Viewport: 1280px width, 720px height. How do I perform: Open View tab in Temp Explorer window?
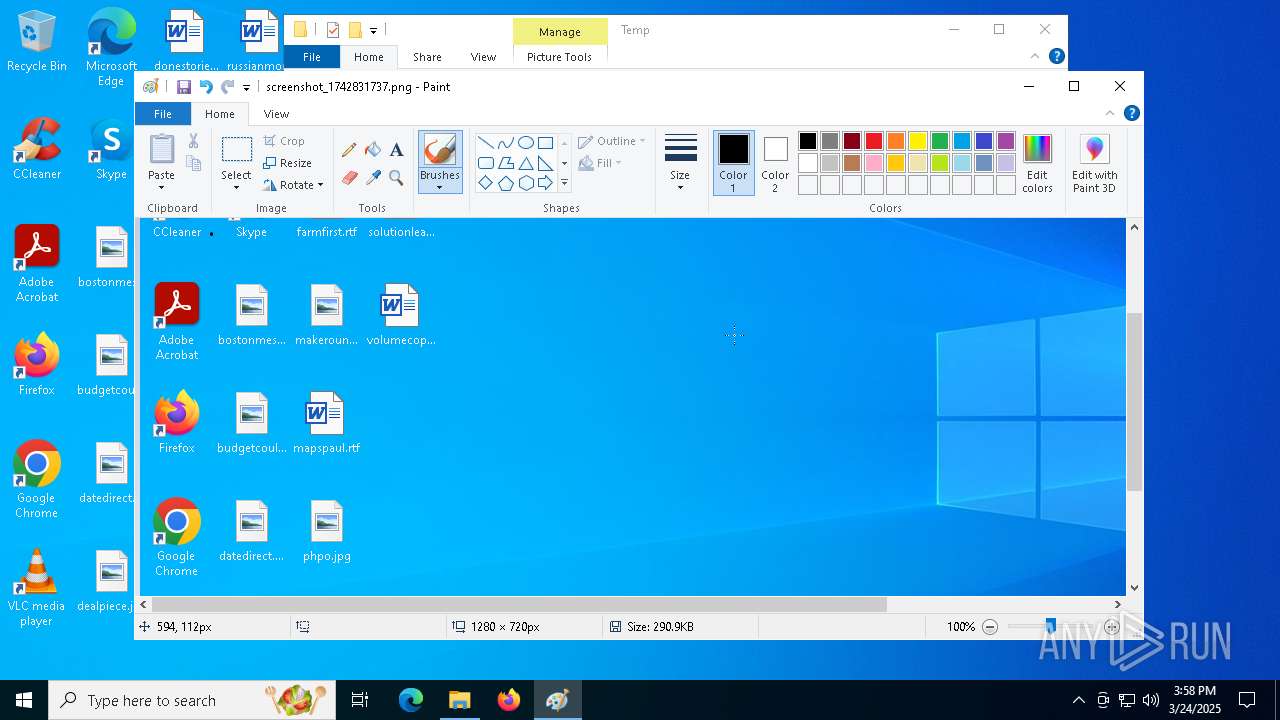pos(483,57)
